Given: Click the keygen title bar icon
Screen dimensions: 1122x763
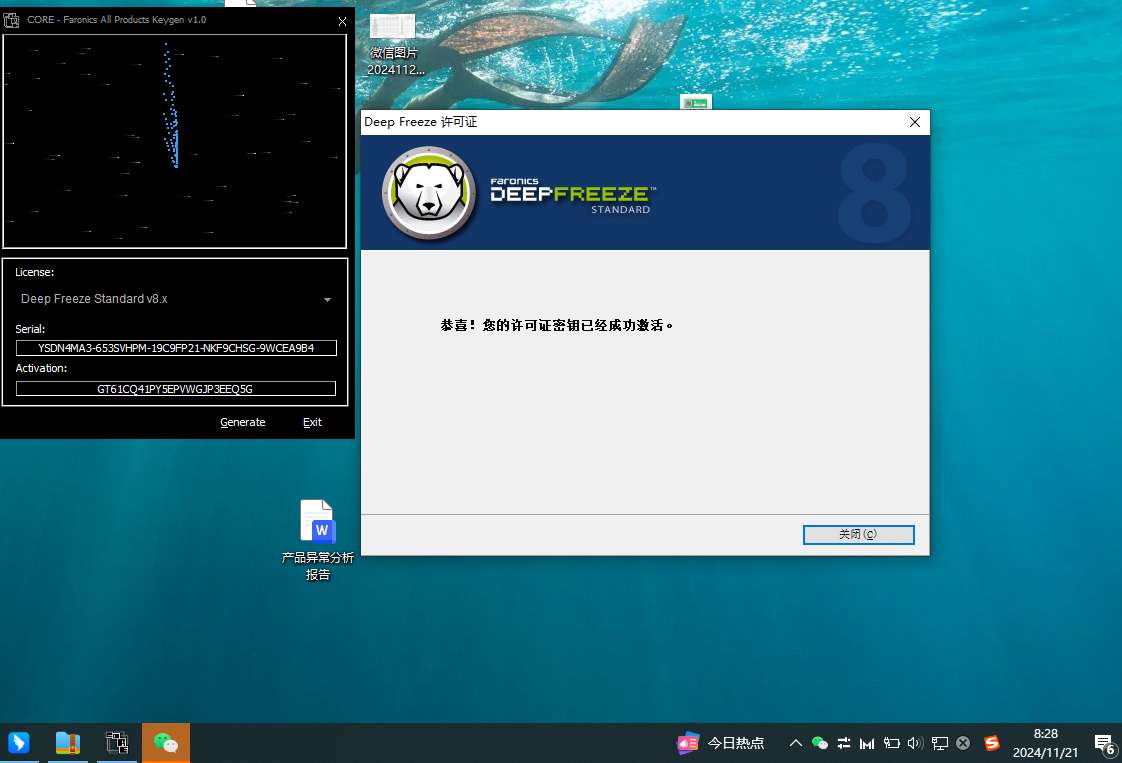Looking at the screenshot, I should (x=11, y=20).
